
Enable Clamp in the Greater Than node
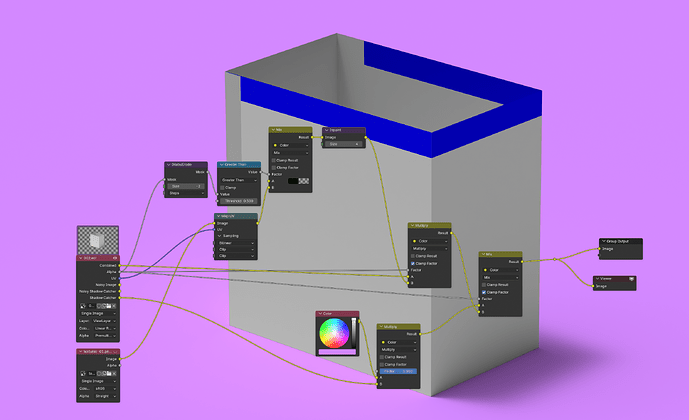[222, 188]
